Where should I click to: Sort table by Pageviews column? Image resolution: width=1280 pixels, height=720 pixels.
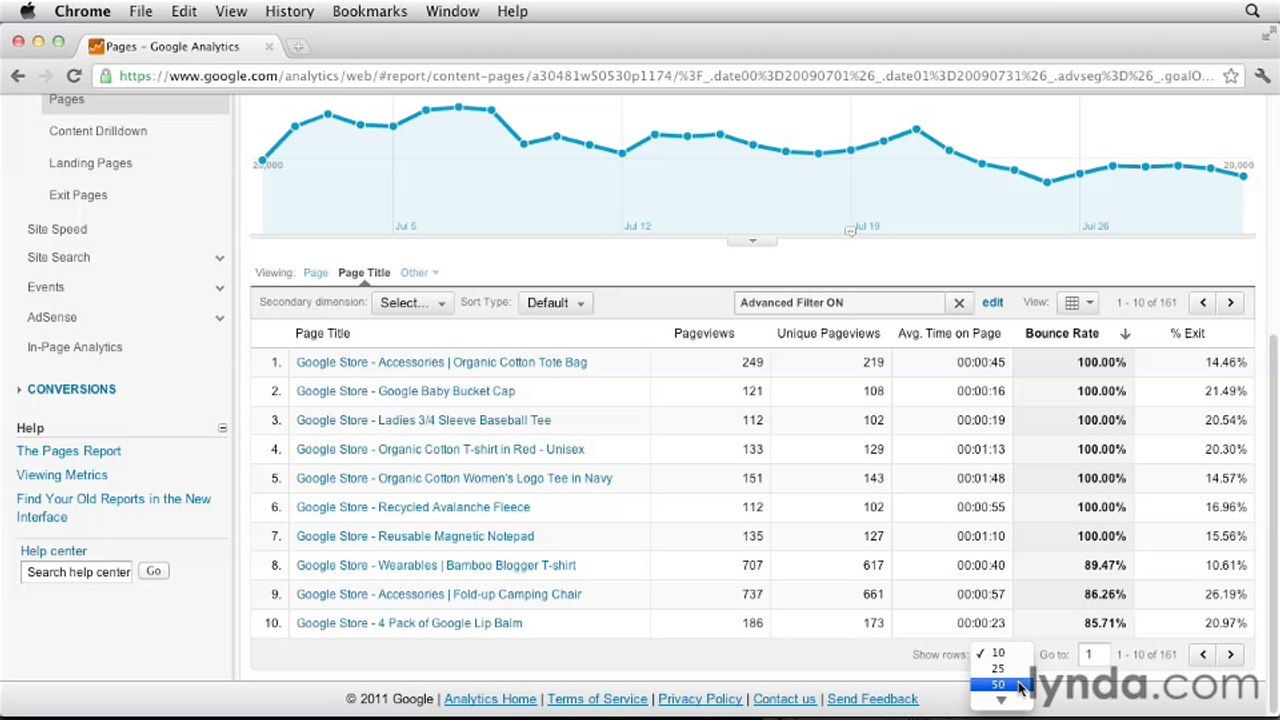704,334
